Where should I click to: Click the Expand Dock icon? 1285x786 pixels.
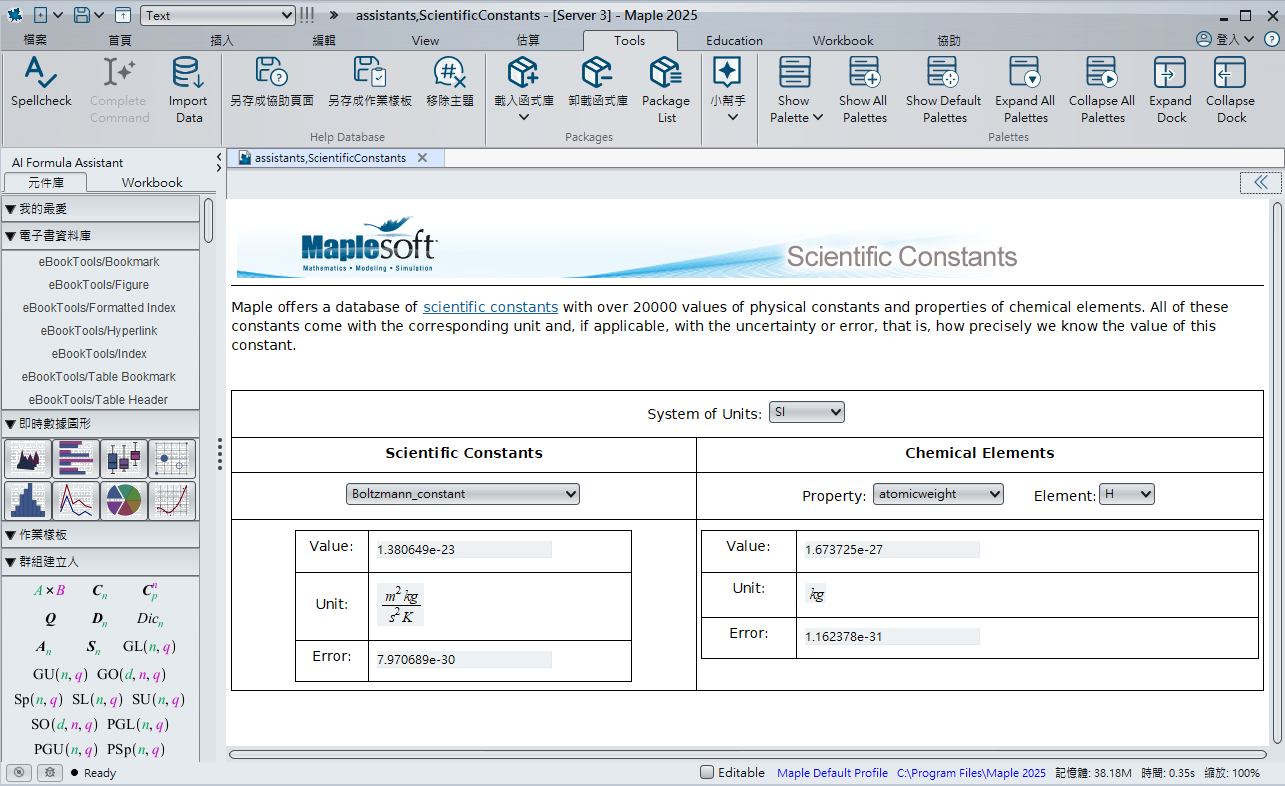click(1170, 72)
